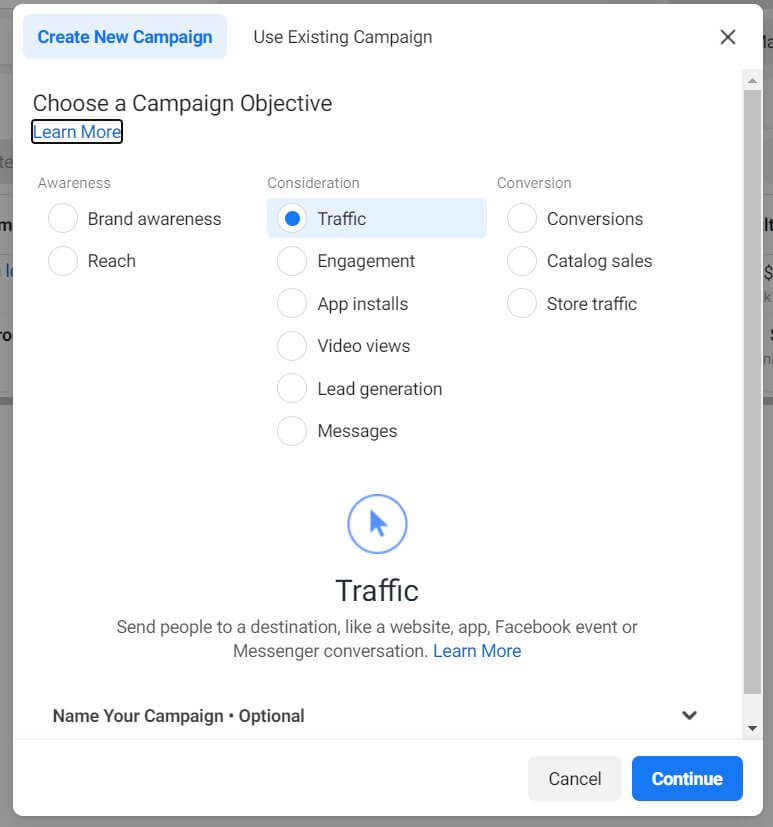Image resolution: width=773 pixels, height=827 pixels.
Task: Select the Lead generation objective
Action: click(x=292, y=388)
